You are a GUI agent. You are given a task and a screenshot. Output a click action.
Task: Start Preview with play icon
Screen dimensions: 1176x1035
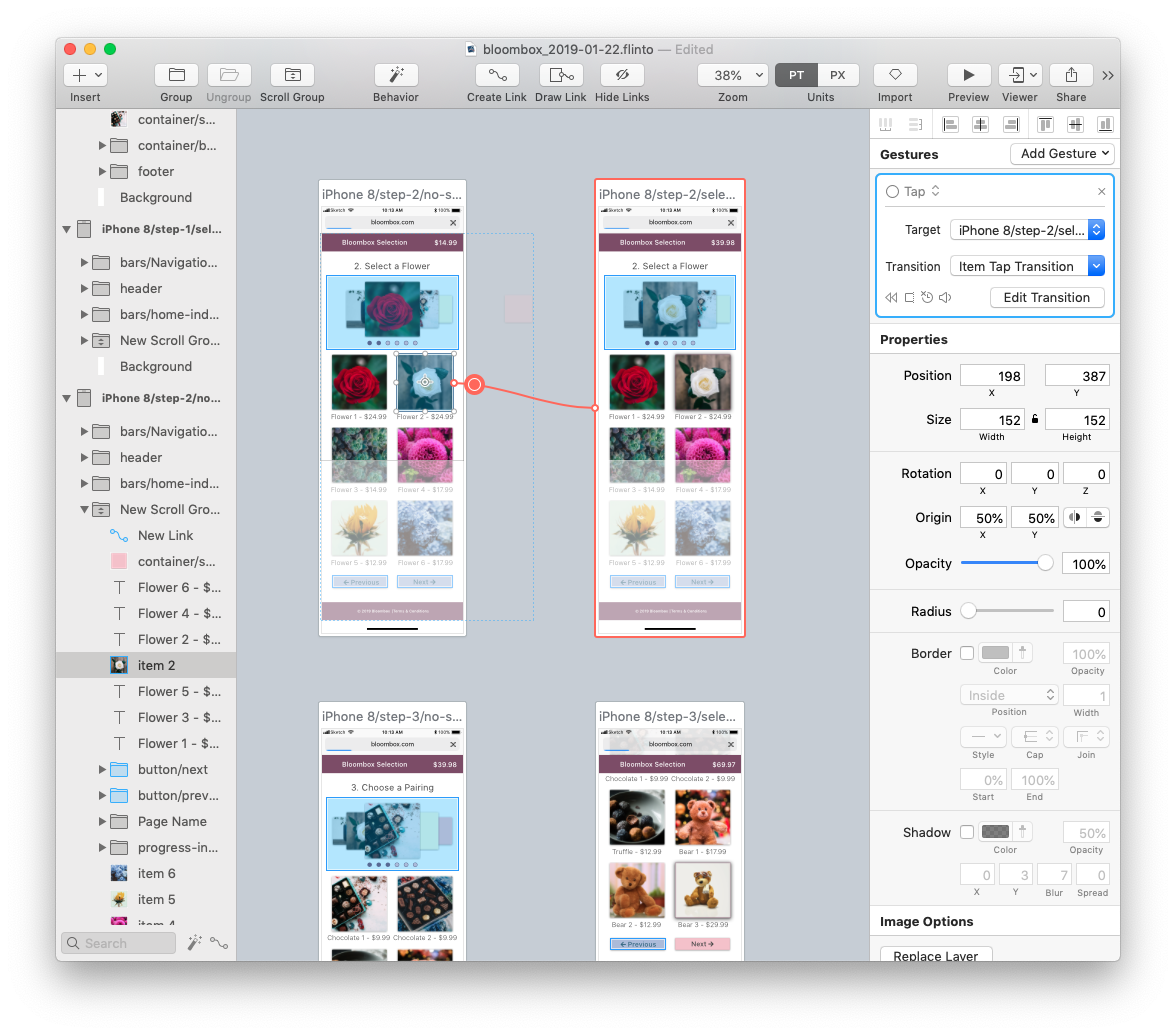coord(968,75)
